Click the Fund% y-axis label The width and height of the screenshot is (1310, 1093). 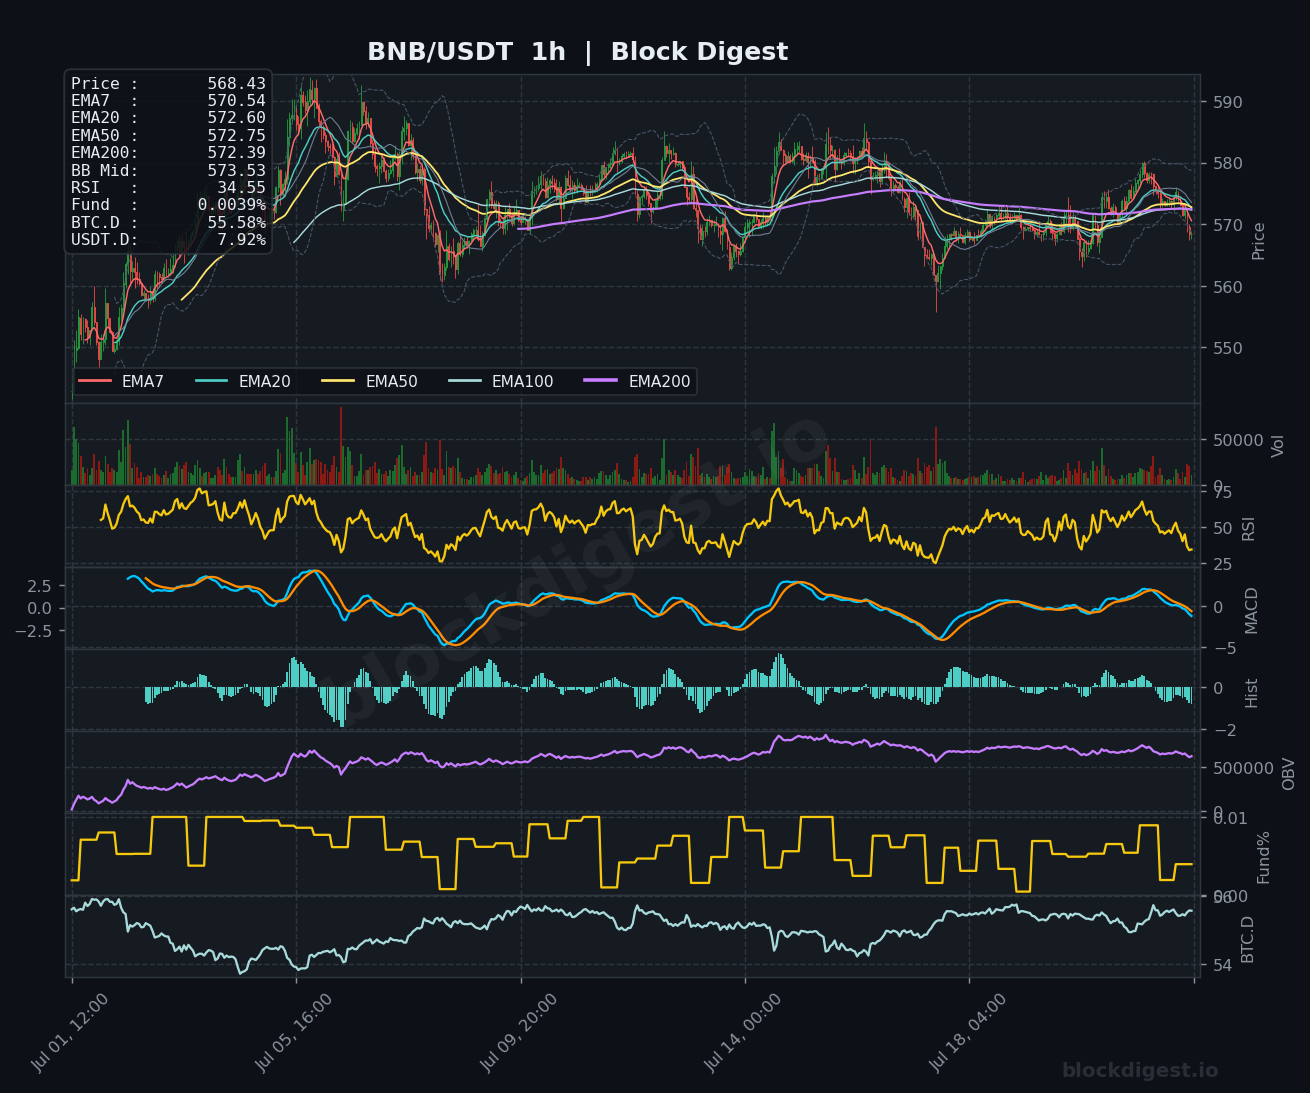click(1263, 857)
